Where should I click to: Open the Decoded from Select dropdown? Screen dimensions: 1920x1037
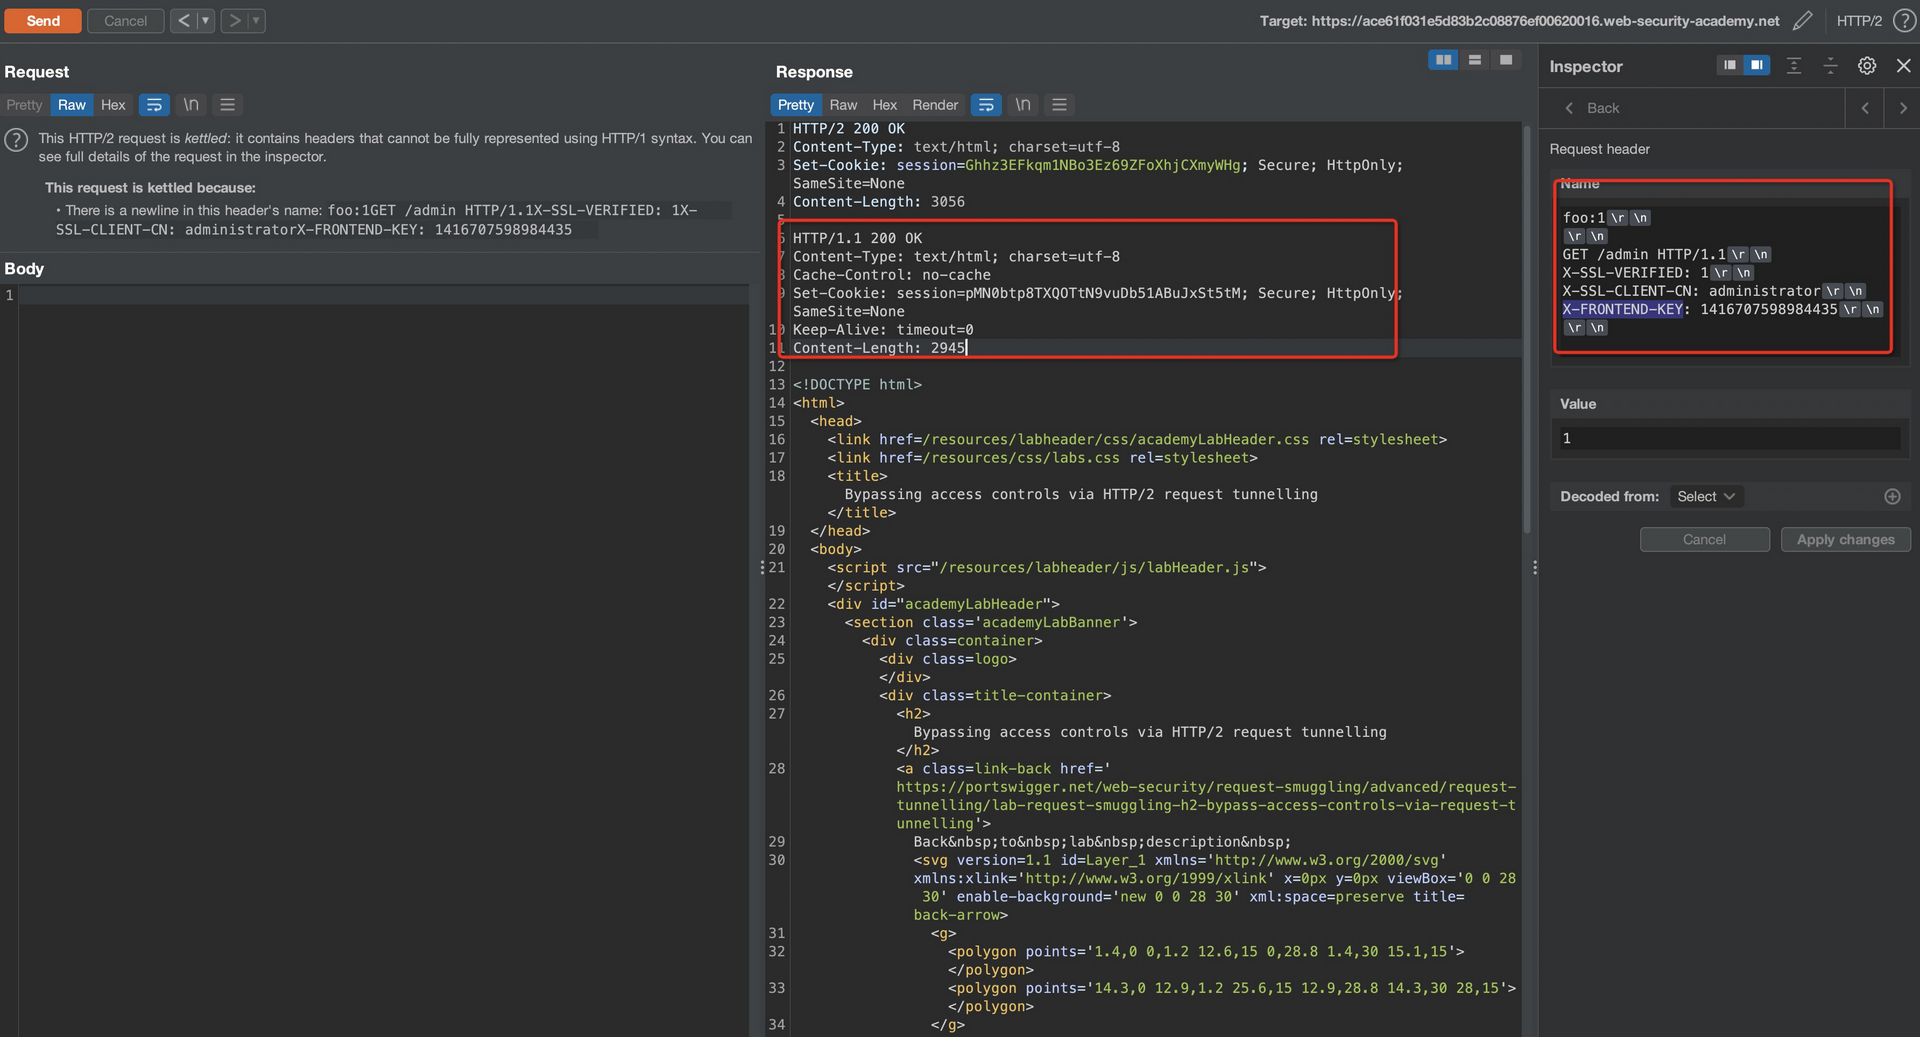1706,497
